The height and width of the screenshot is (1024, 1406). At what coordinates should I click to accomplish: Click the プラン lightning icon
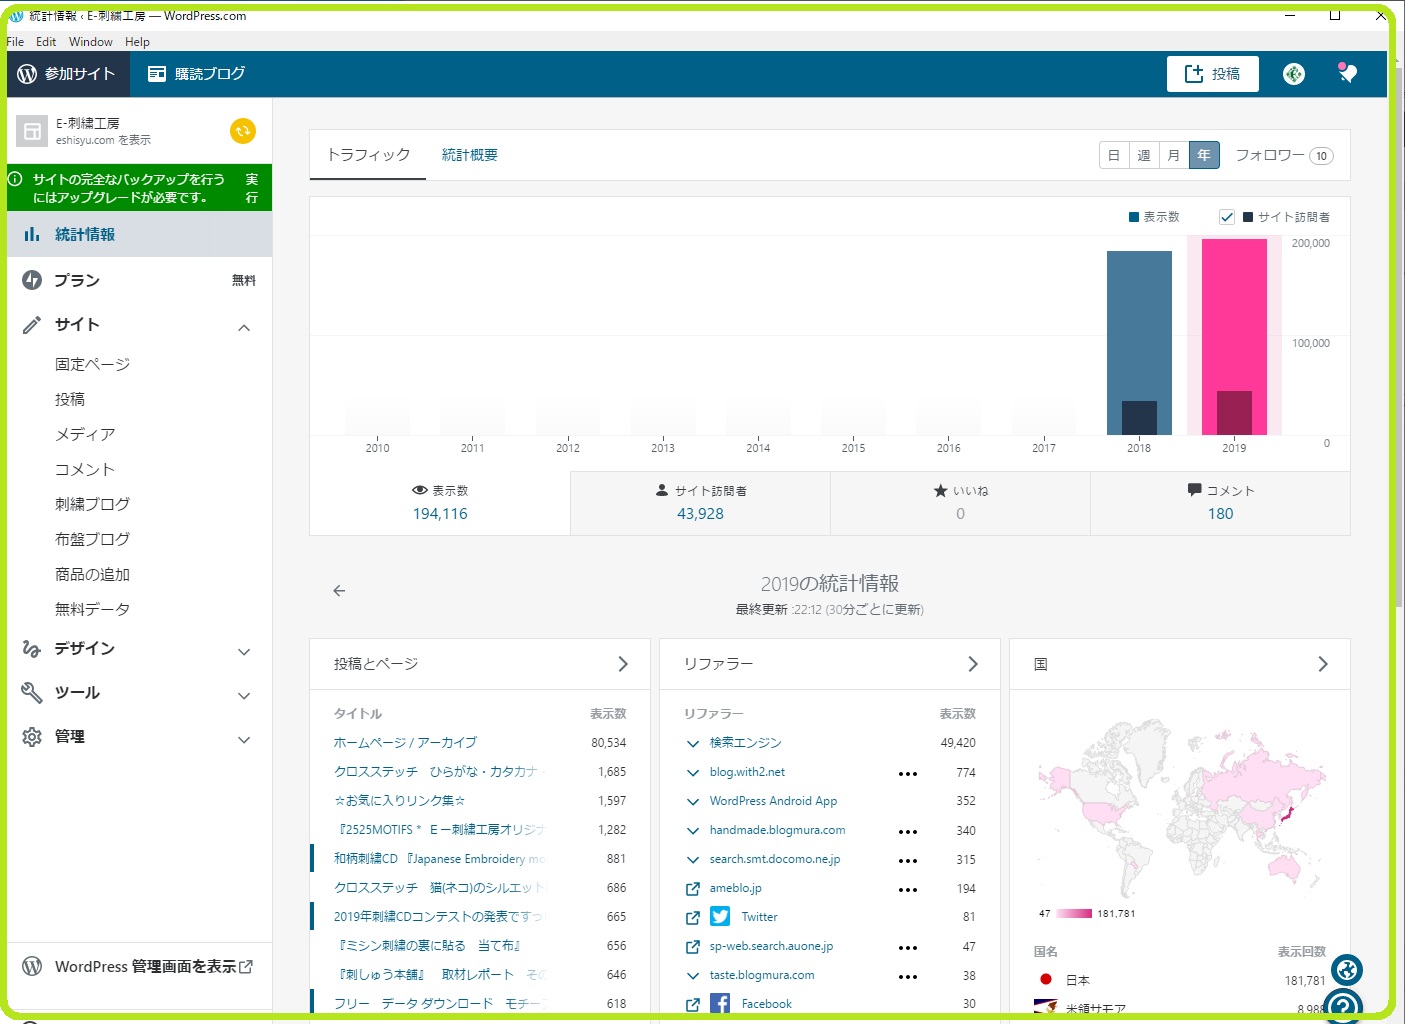click(x=32, y=280)
